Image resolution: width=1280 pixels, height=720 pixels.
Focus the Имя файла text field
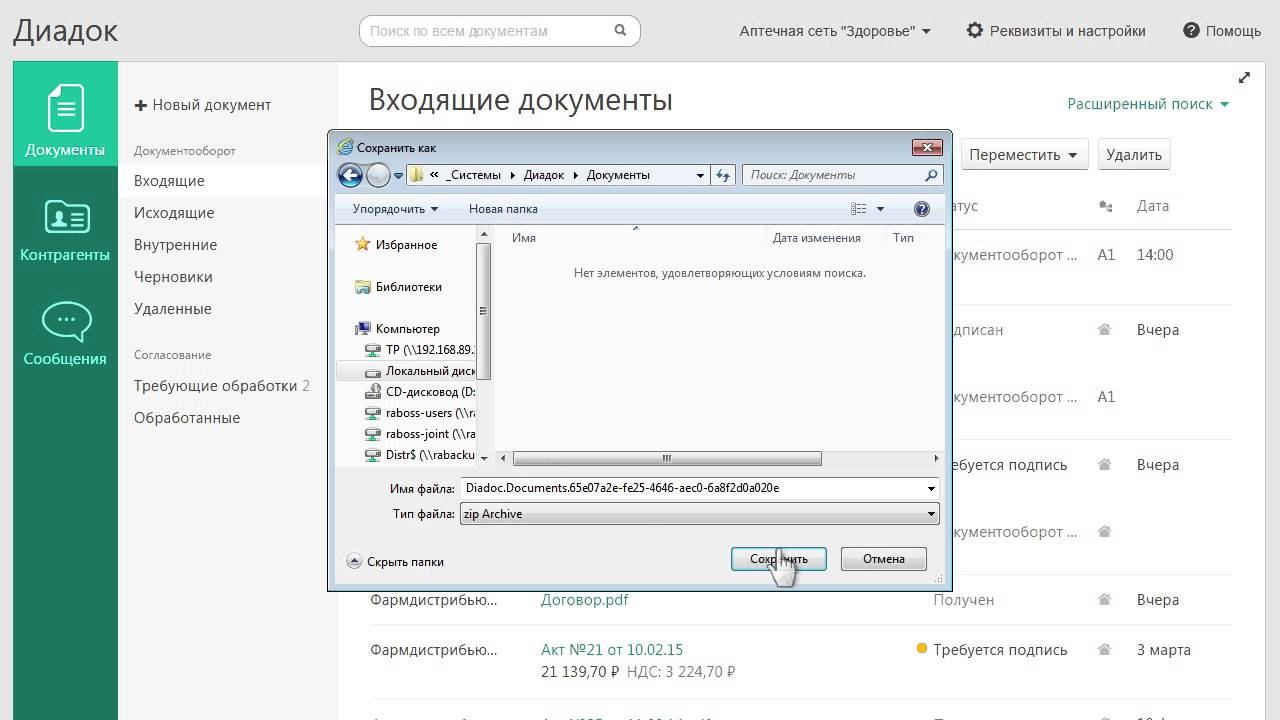(692, 489)
